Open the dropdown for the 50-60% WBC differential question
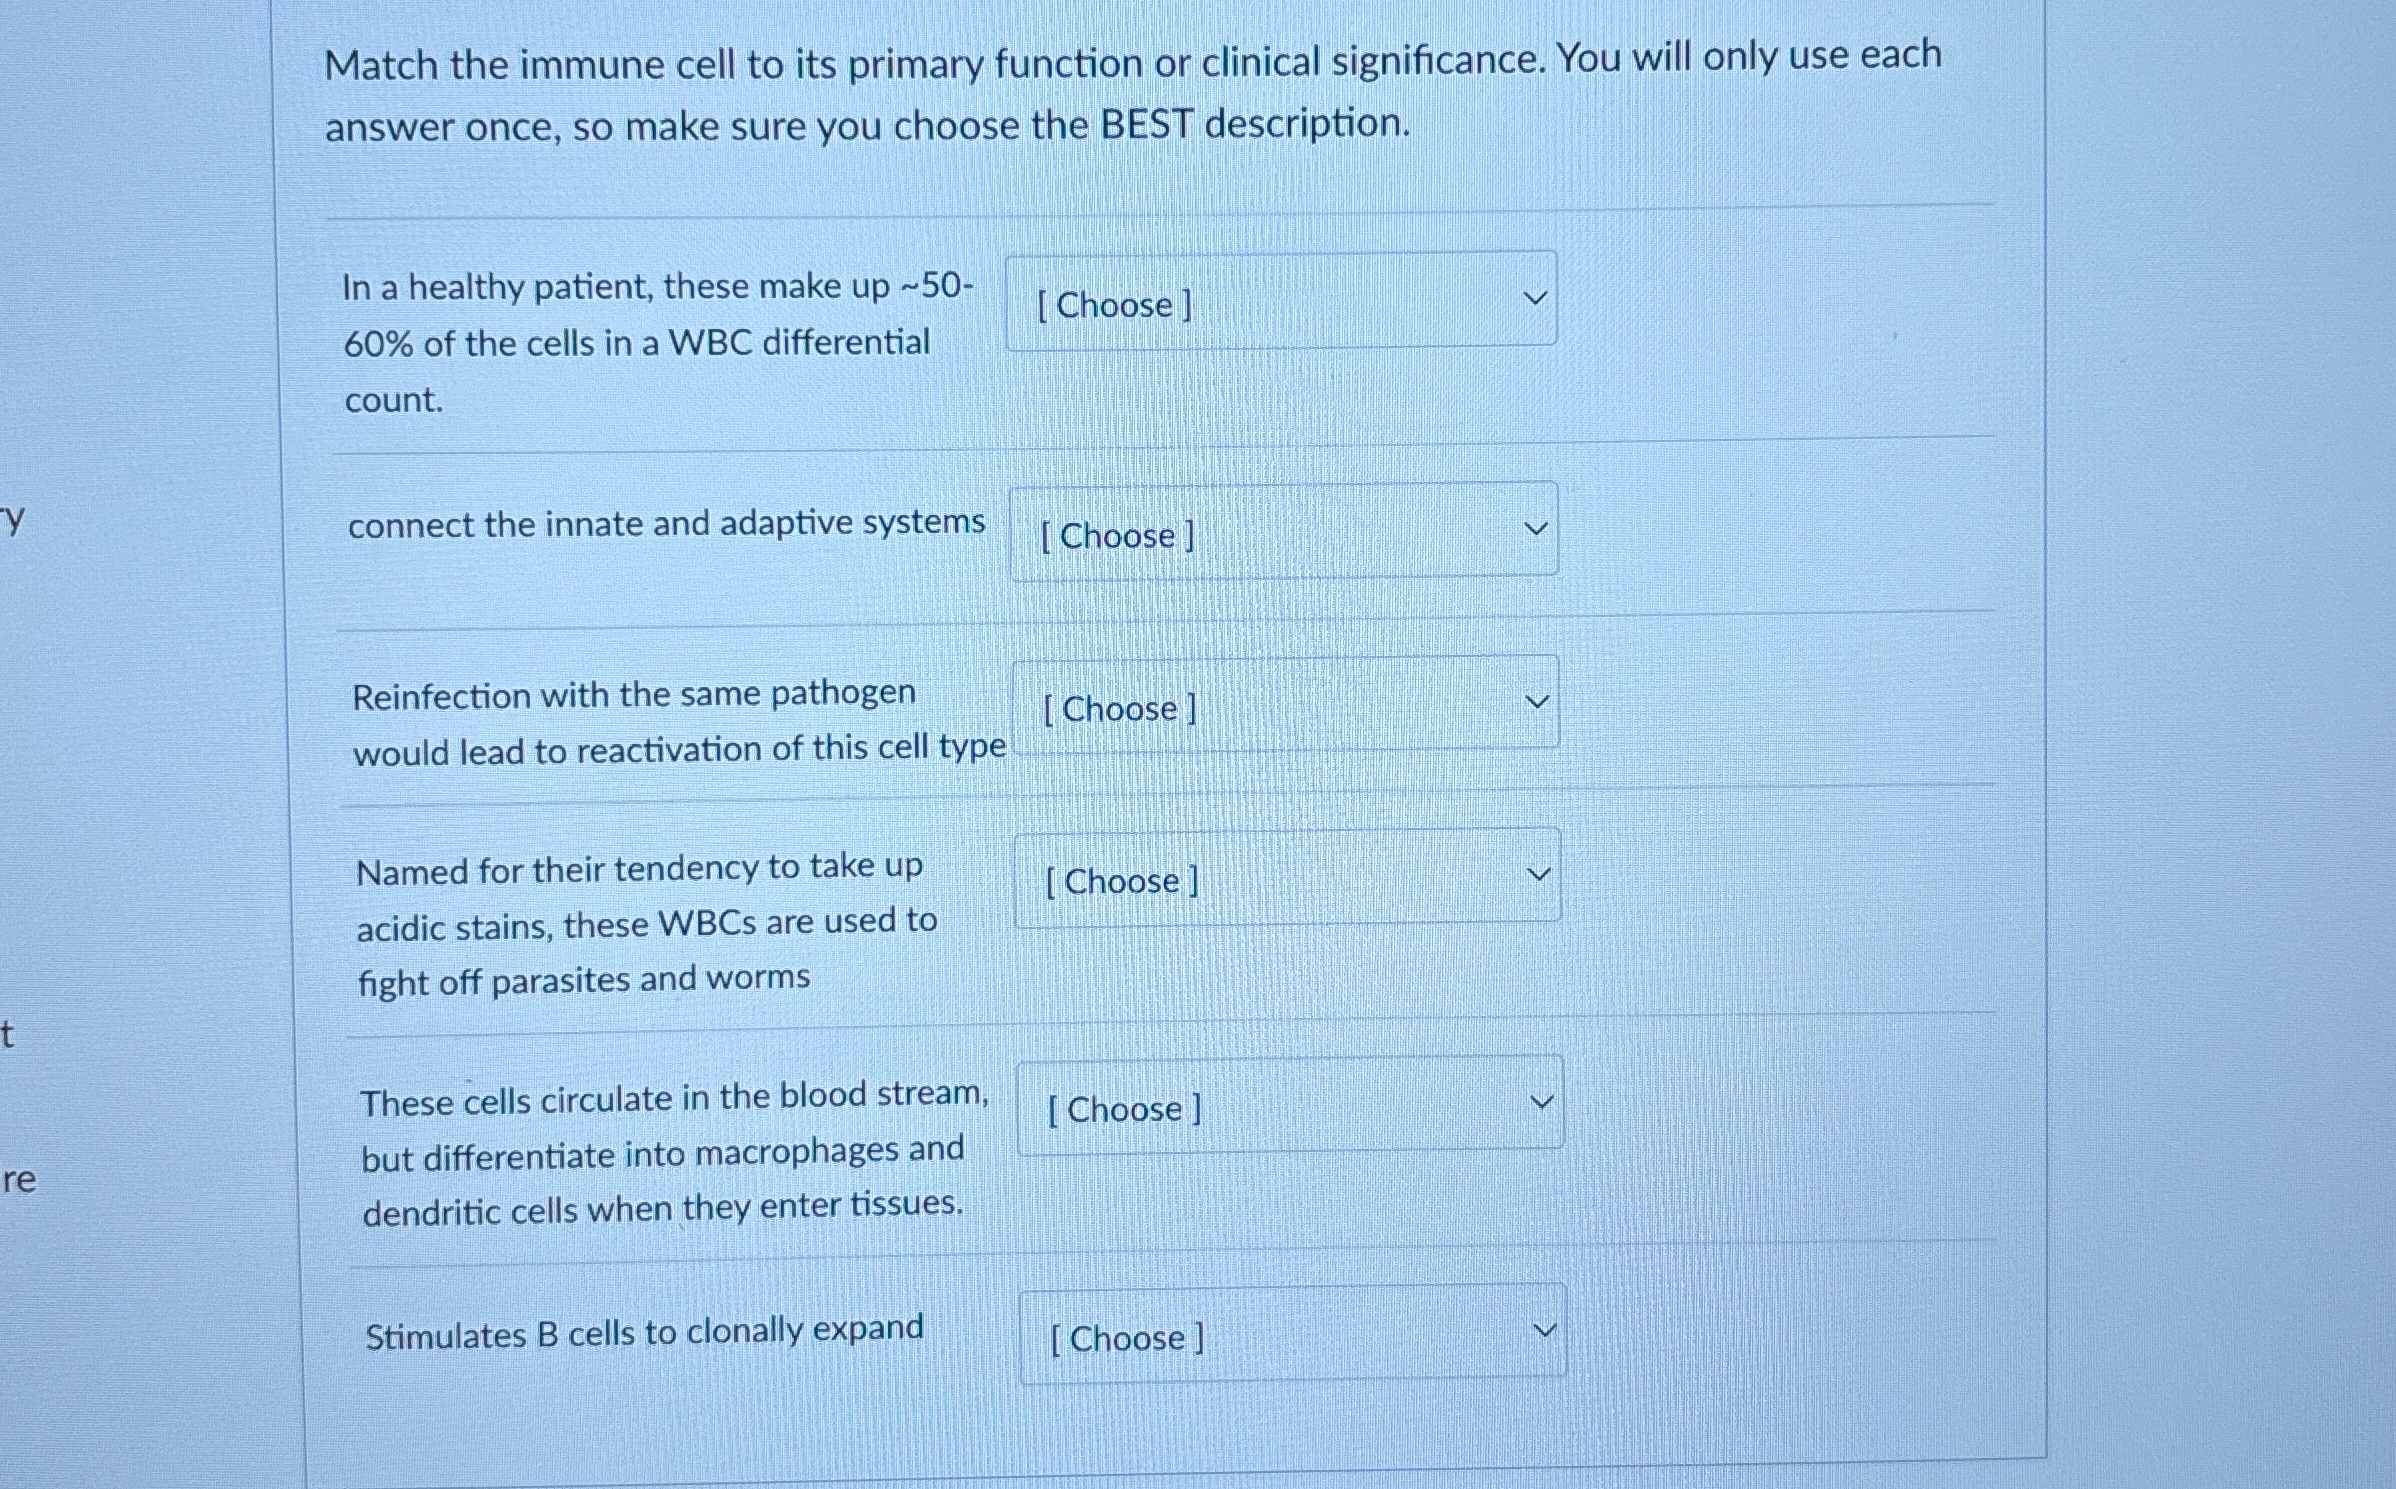The width and height of the screenshot is (2396, 1489). [x=1281, y=300]
